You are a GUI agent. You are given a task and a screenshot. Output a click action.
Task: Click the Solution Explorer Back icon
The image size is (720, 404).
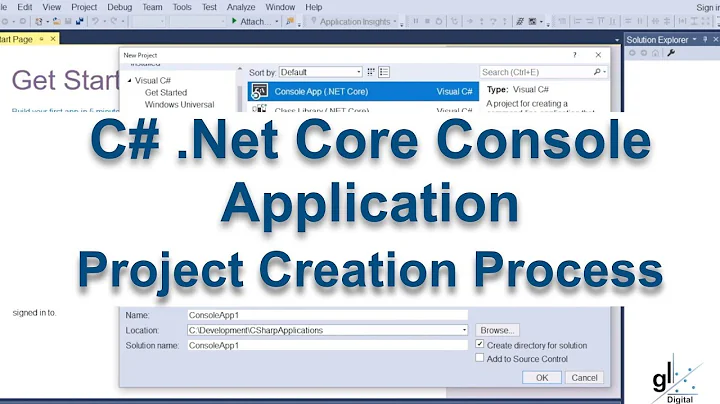tap(632, 53)
